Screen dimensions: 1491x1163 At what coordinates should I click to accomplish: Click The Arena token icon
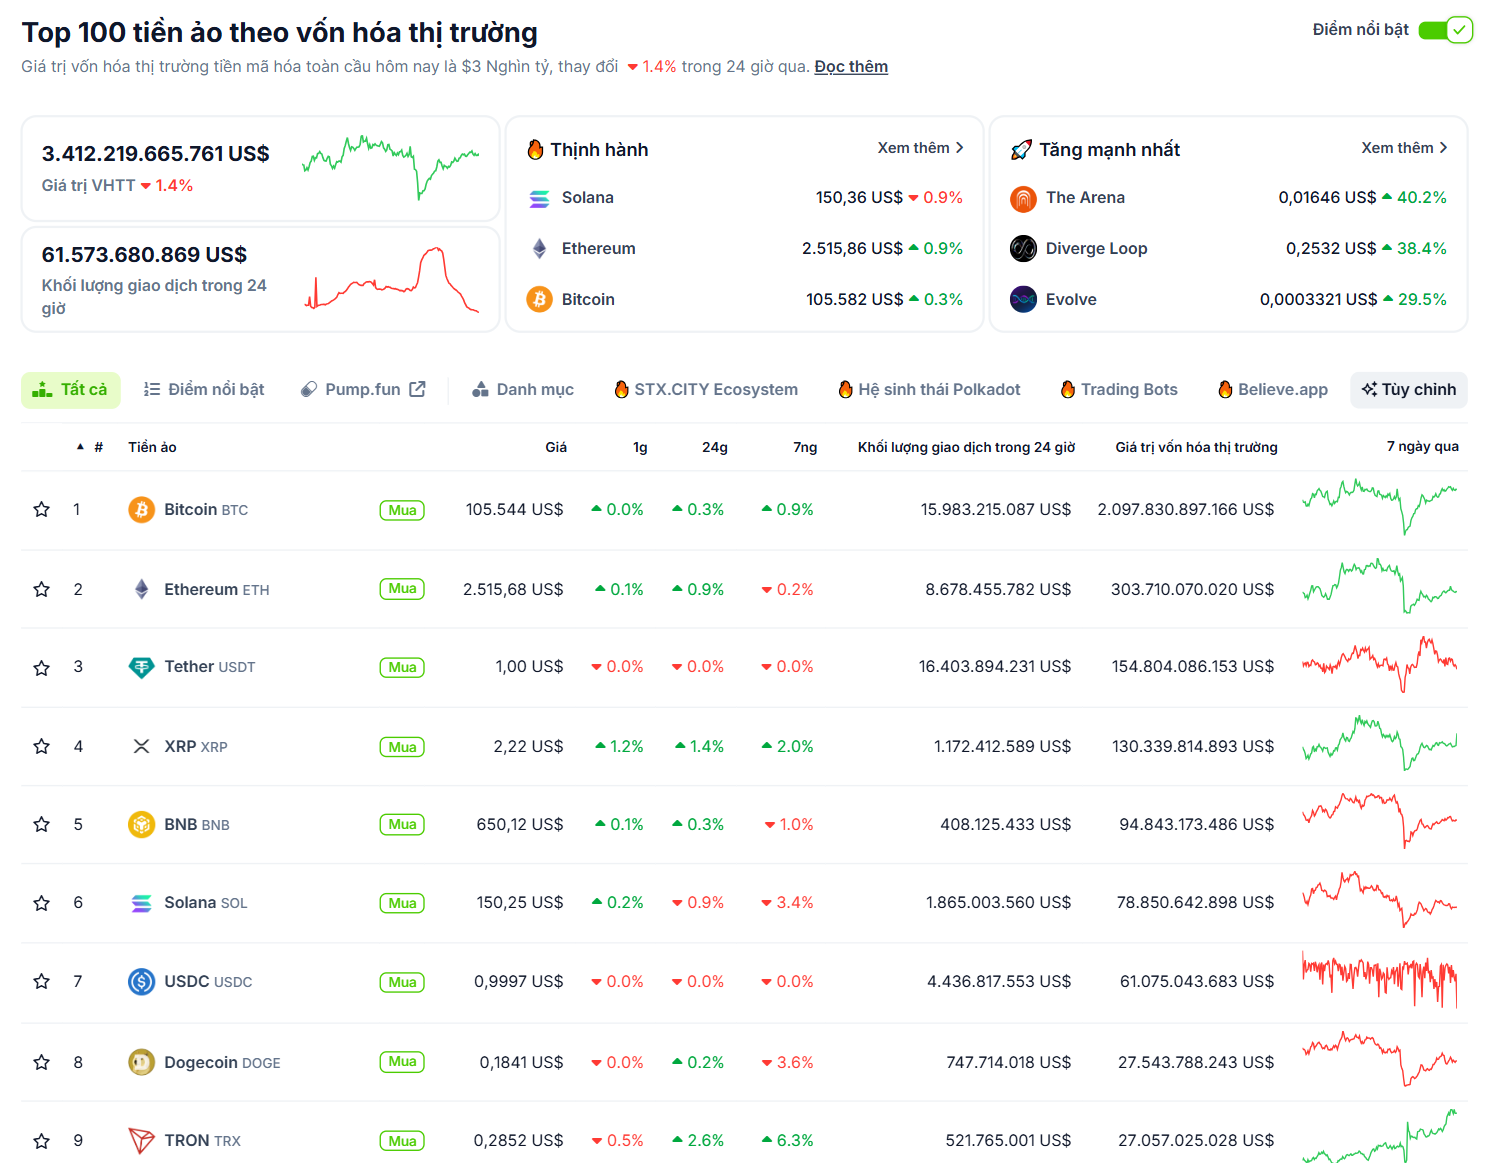[1023, 198]
